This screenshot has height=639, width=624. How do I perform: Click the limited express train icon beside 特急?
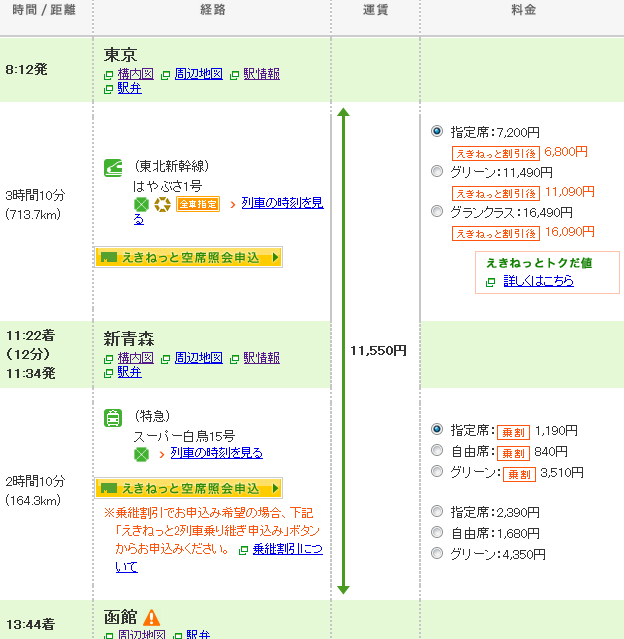click(x=113, y=418)
